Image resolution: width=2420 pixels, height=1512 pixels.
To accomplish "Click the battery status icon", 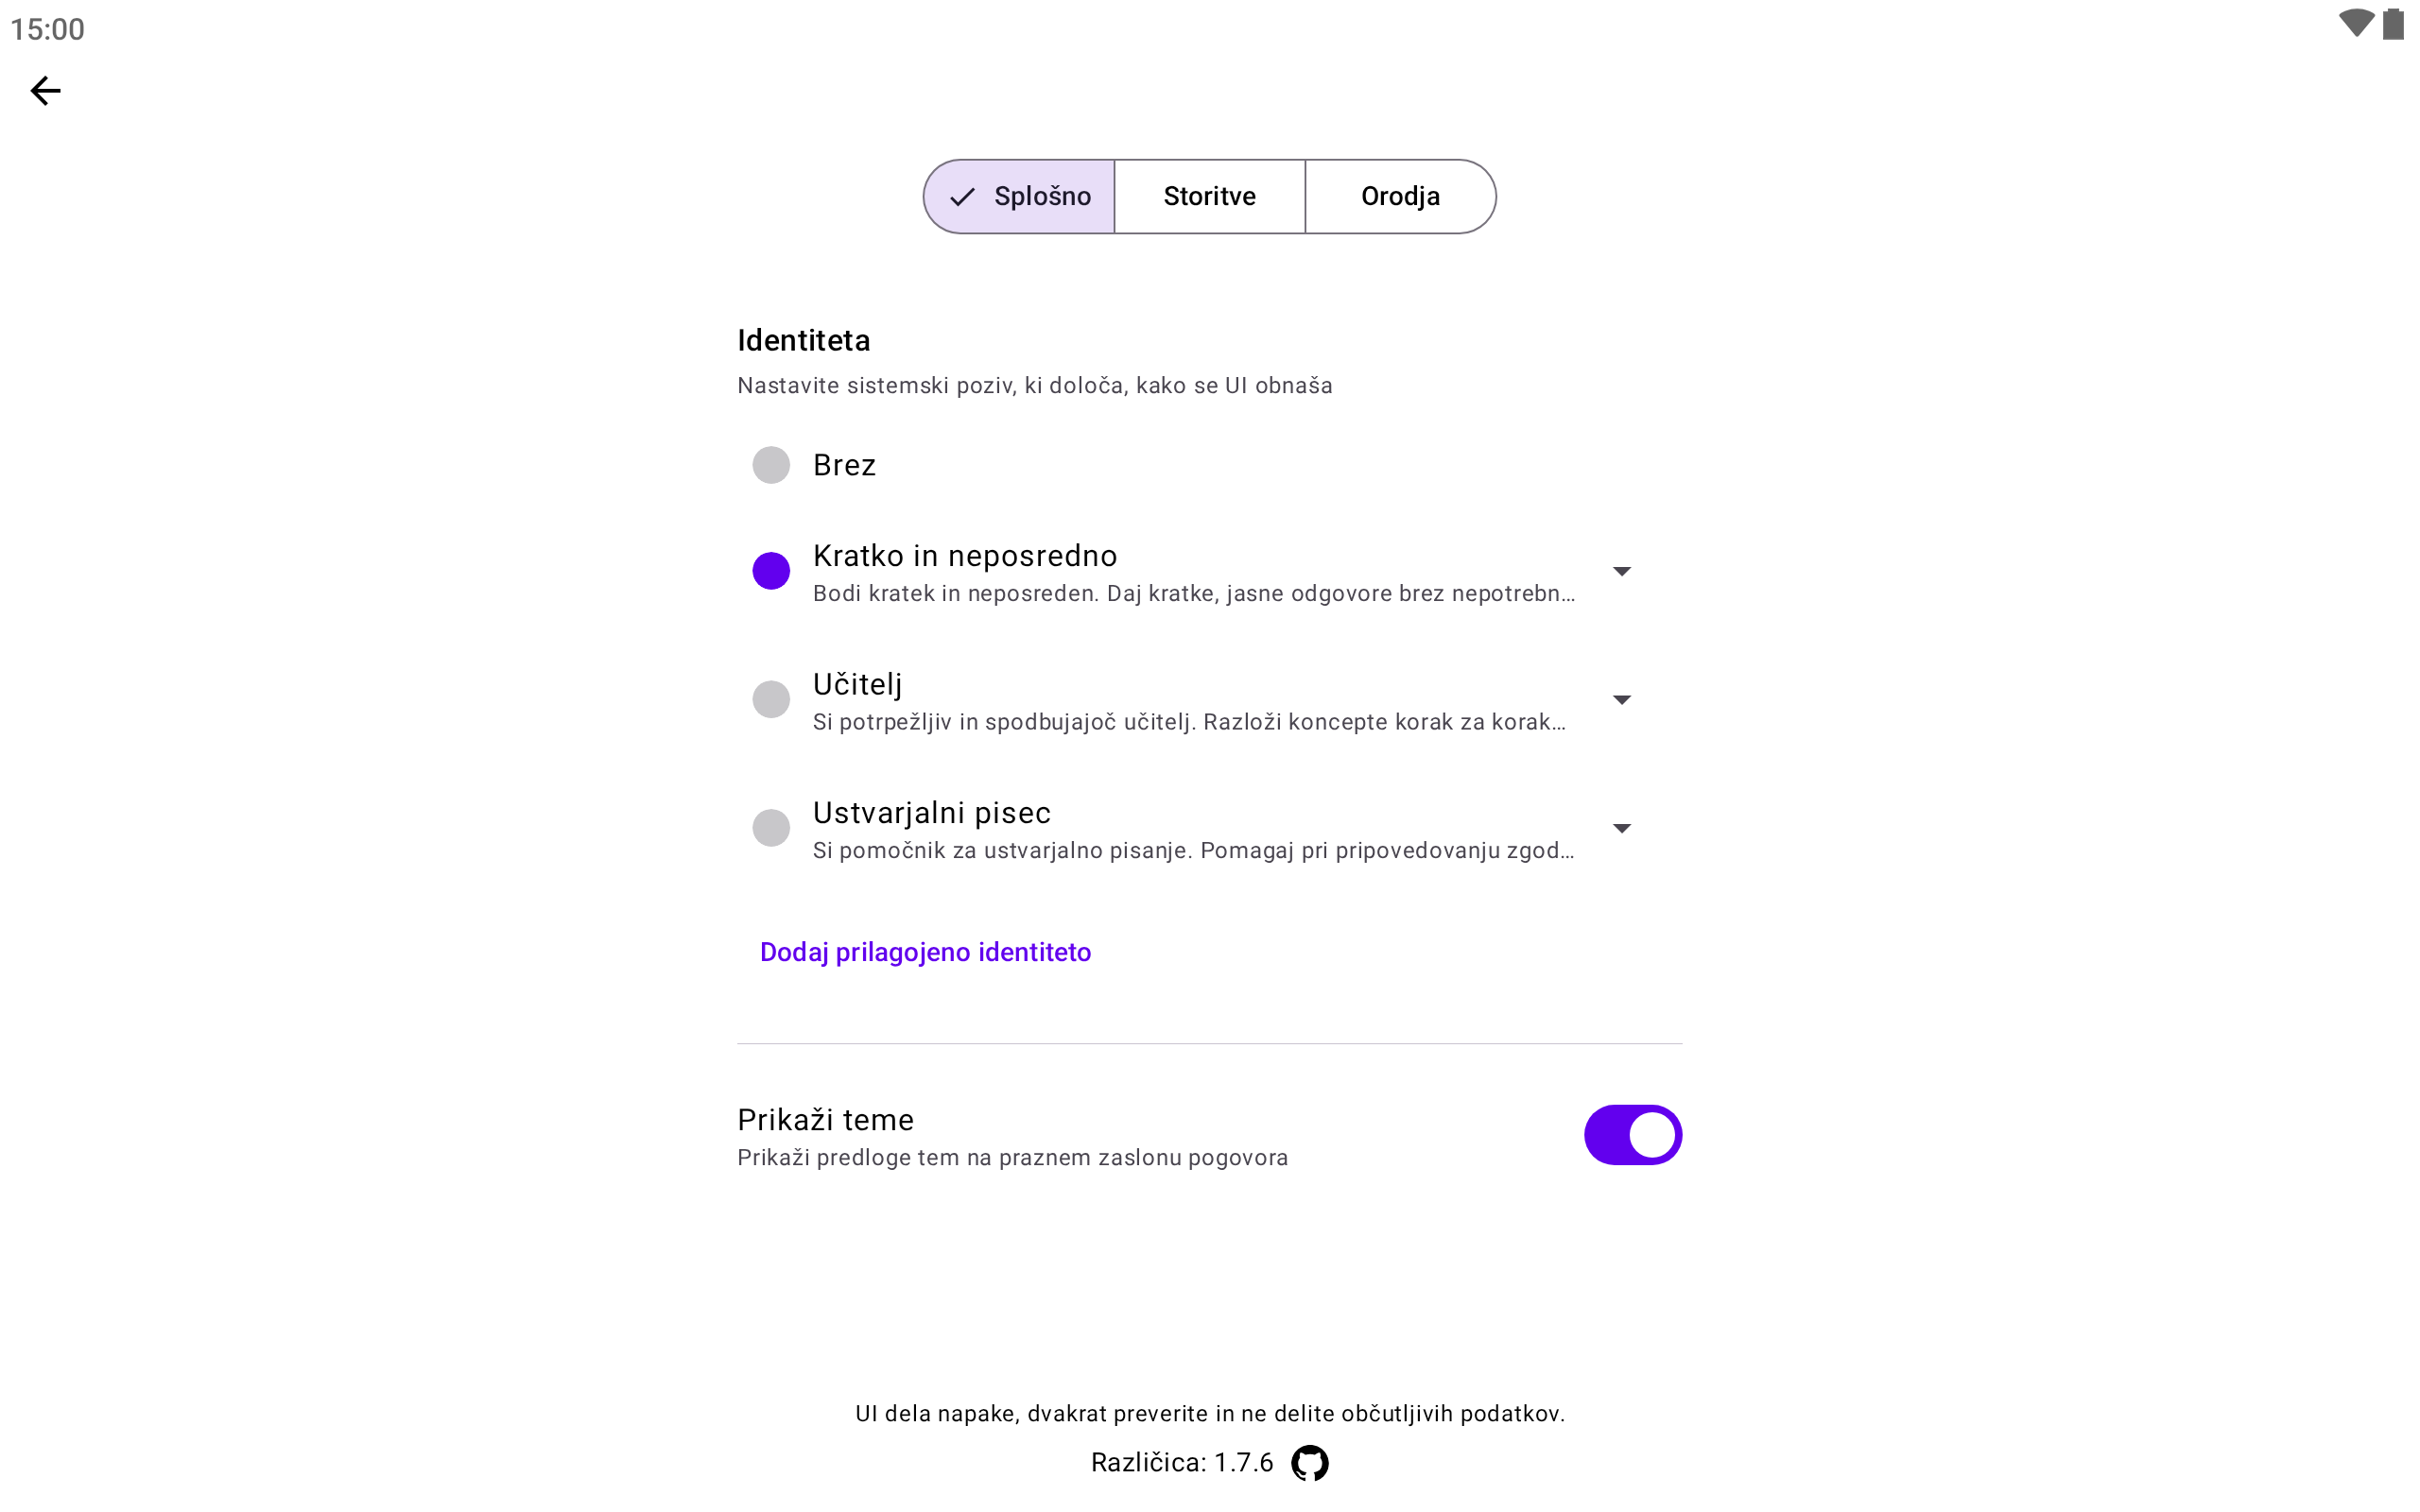I will pyautogui.click(x=2393, y=24).
